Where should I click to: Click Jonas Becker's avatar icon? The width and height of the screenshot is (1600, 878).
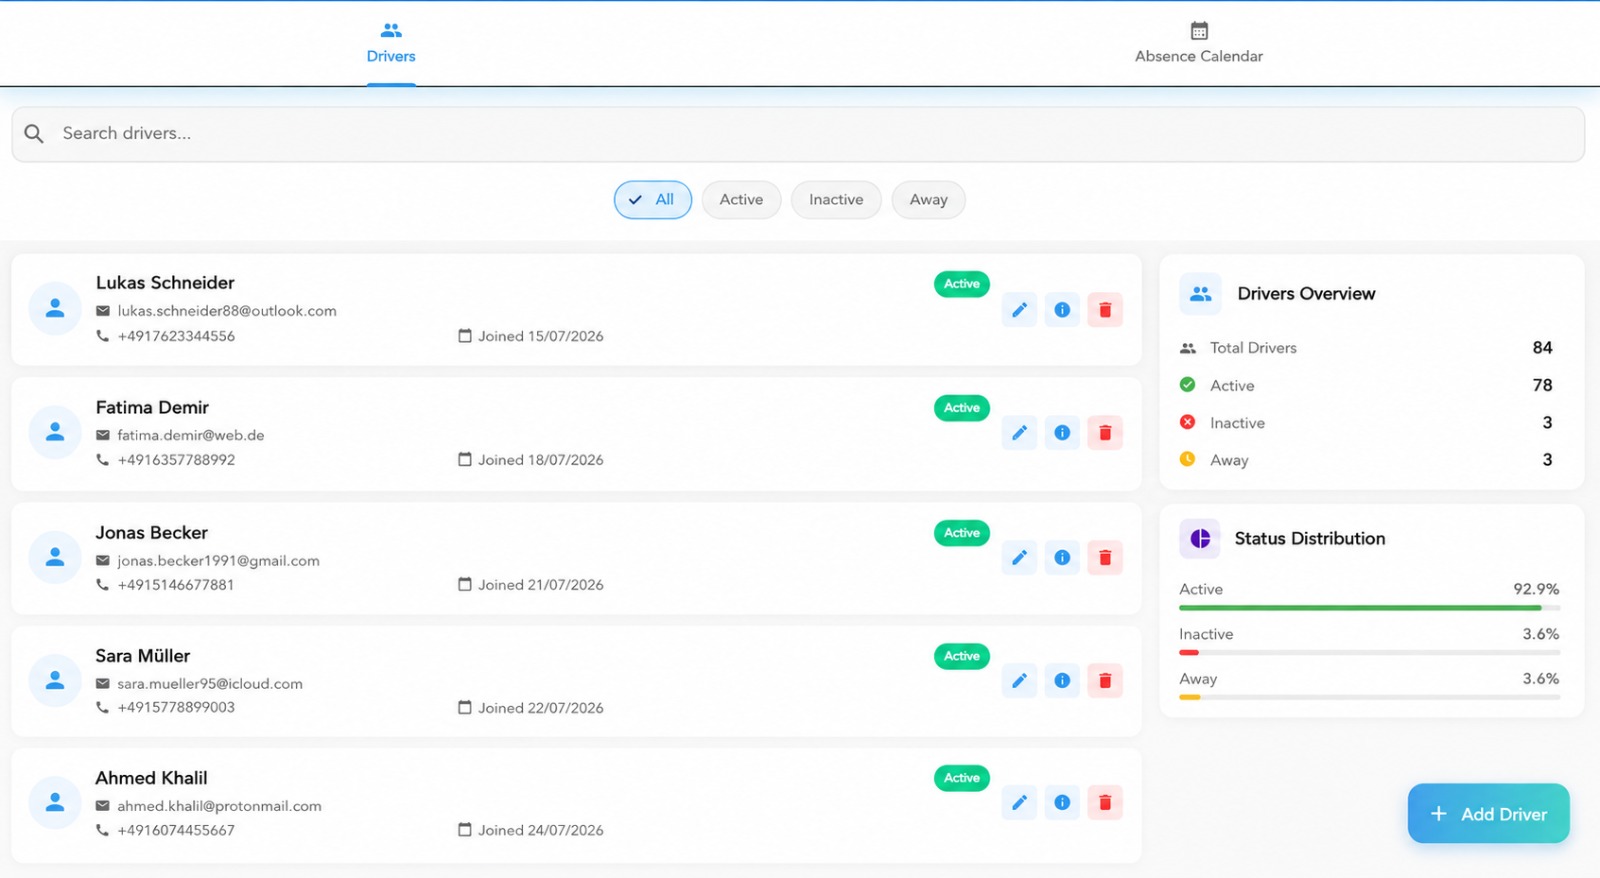pyautogui.click(x=55, y=557)
